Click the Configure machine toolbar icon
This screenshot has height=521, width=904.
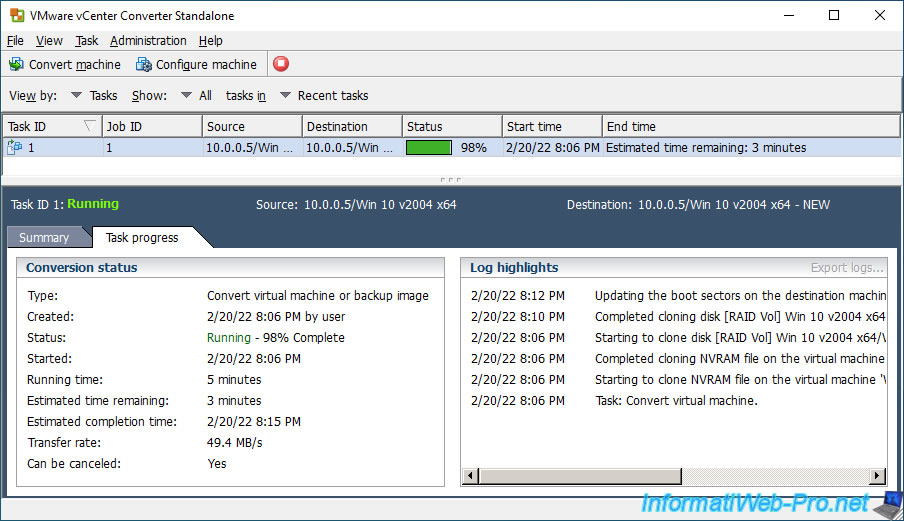click(144, 65)
